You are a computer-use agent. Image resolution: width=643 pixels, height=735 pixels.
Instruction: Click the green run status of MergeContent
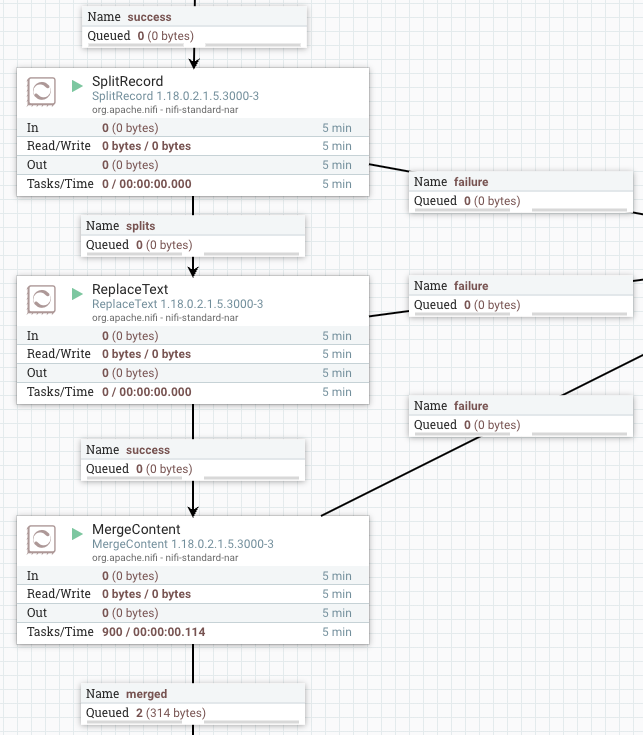pyautogui.click(x=77, y=534)
